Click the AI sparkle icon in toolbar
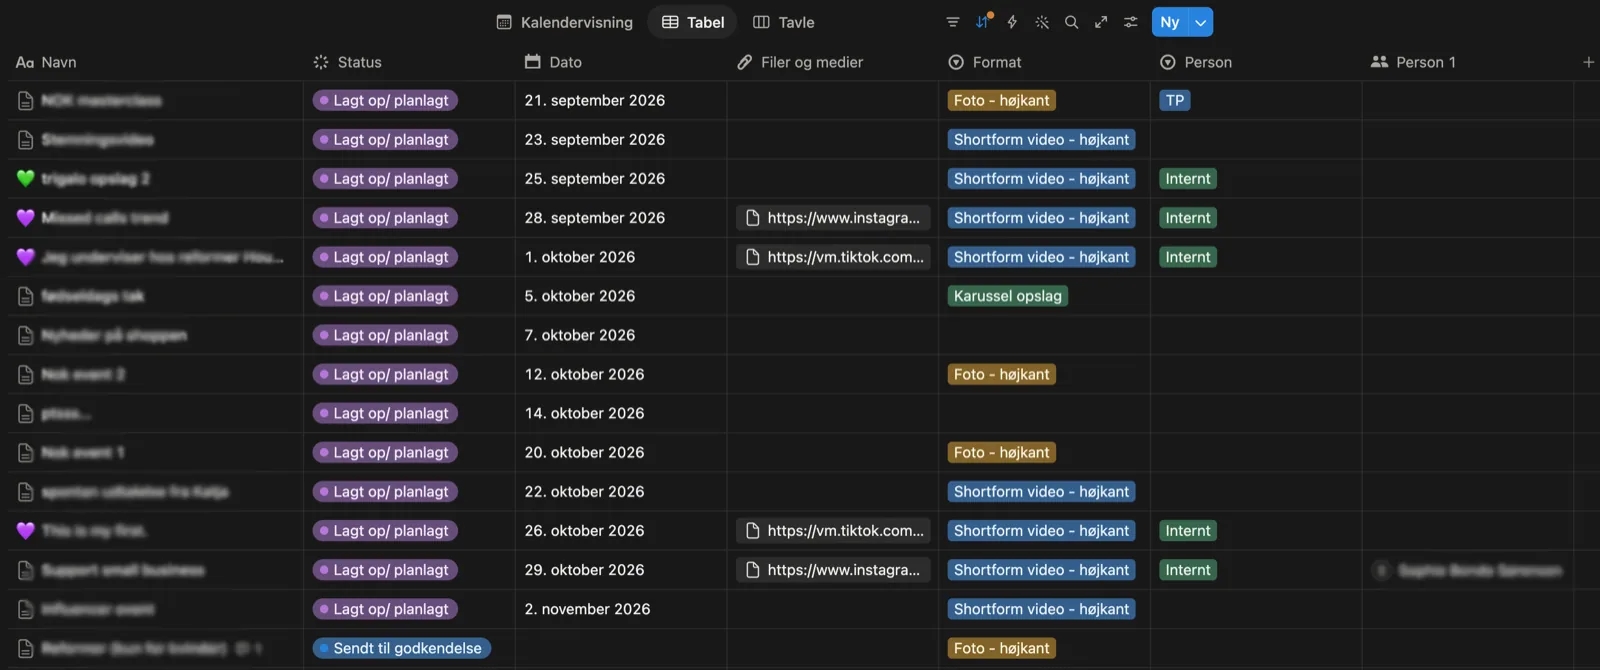 [x=1042, y=22]
